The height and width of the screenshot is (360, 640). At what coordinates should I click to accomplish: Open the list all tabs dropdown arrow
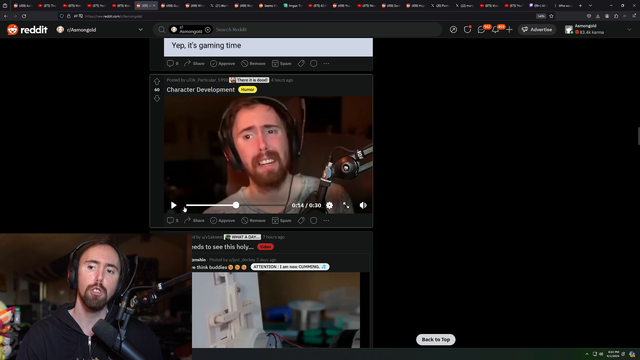coord(590,5)
